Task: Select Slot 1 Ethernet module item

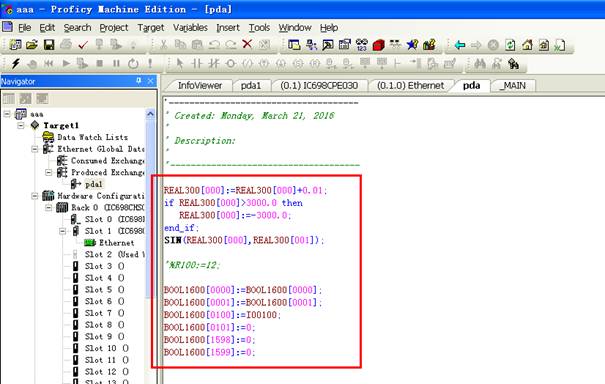Action: [x=117, y=243]
